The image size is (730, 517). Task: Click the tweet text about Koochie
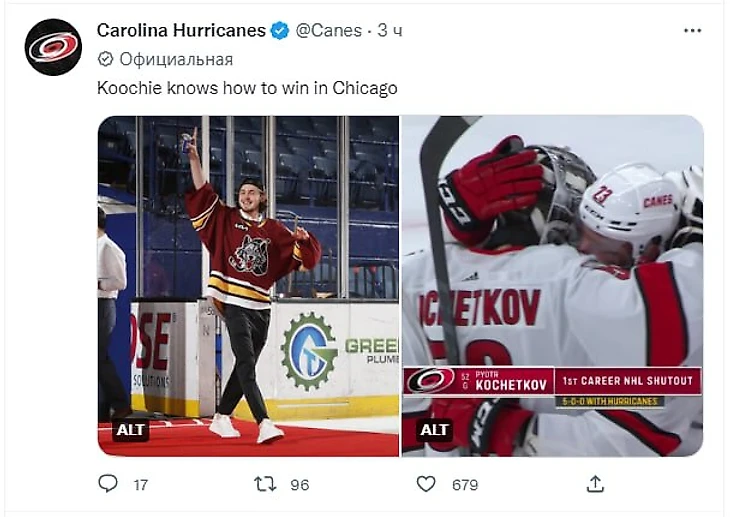(x=247, y=88)
